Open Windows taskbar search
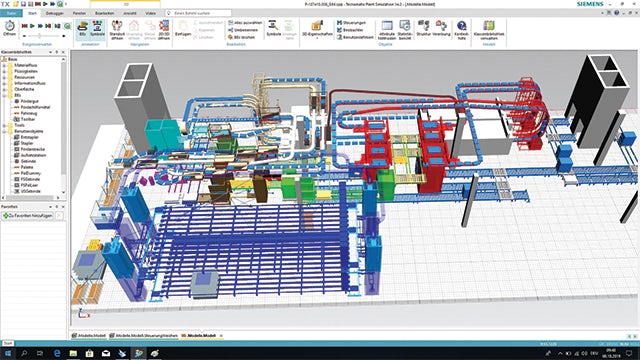 (24, 353)
